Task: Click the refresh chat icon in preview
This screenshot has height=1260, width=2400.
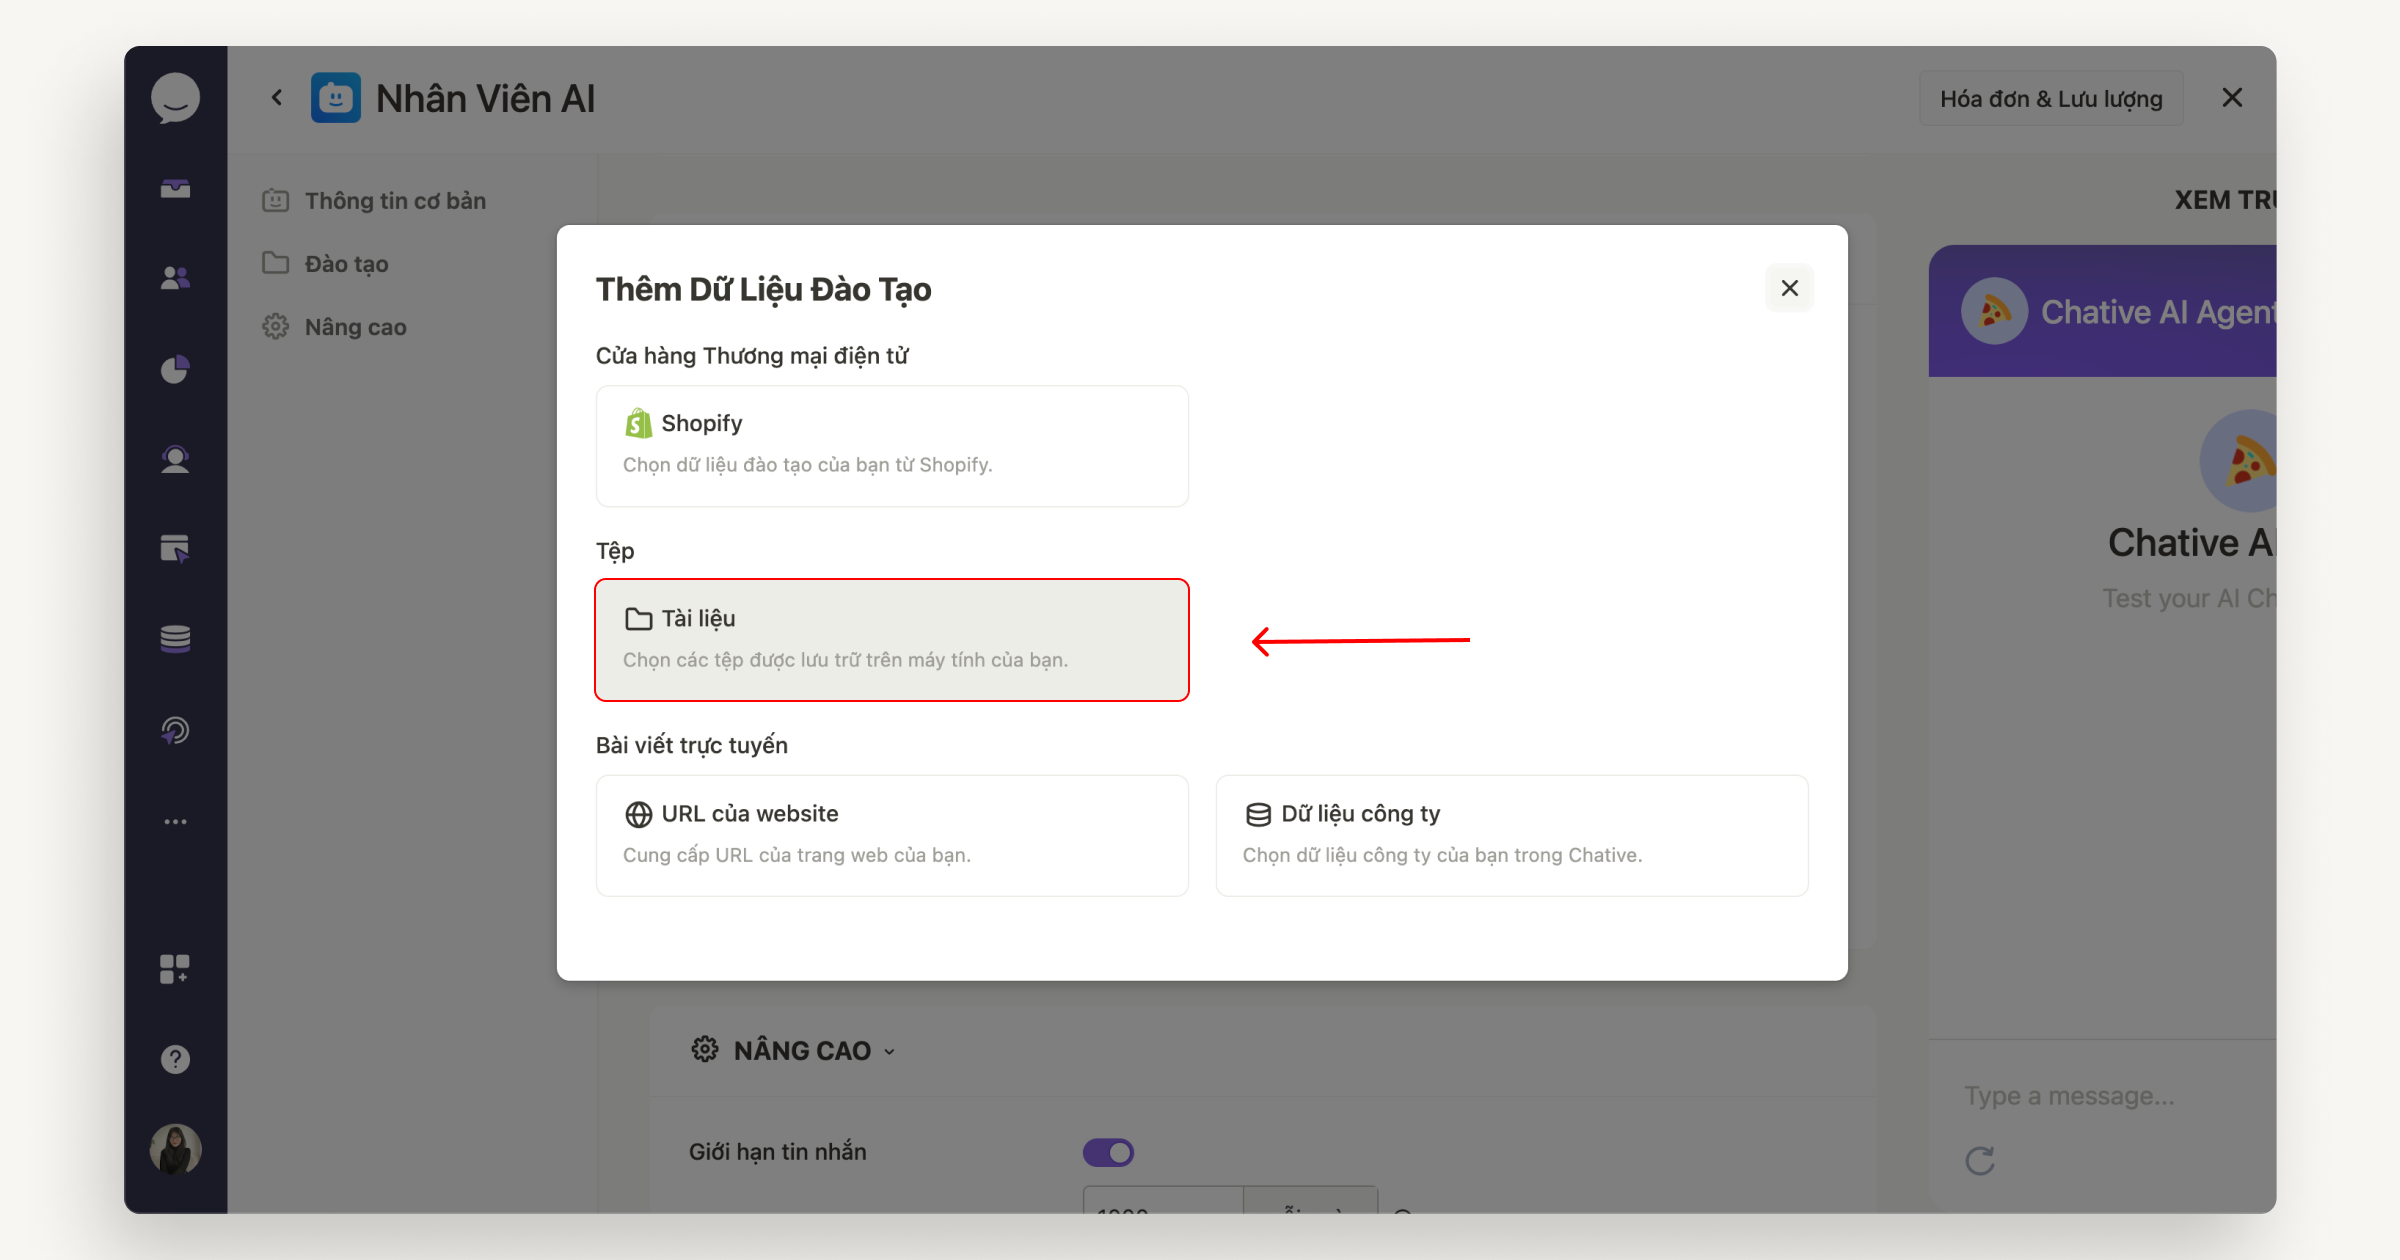Action: tap(1980, 1161)
